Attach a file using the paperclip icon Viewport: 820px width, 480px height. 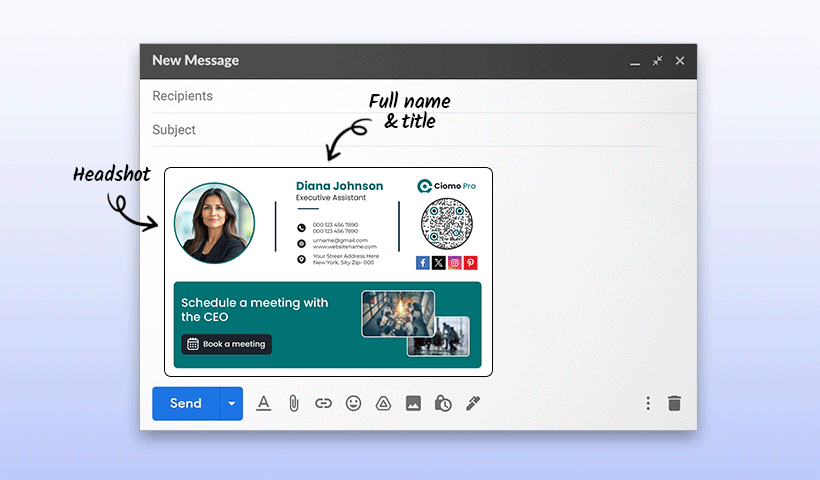click(293, 403)
